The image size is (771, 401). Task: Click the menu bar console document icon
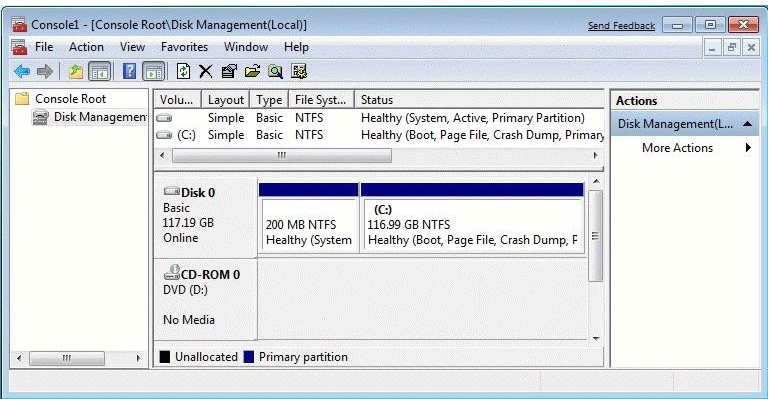click(19, 47)
